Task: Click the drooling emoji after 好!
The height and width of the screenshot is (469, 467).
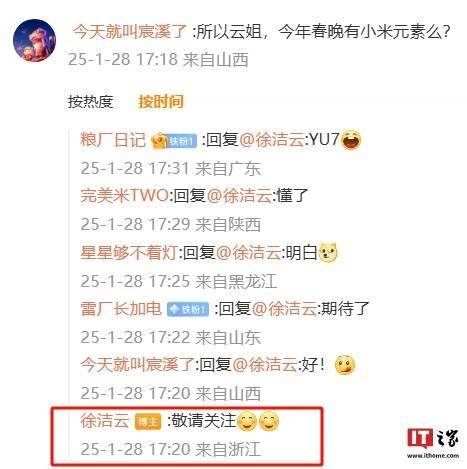Action: tap(345, 365)
